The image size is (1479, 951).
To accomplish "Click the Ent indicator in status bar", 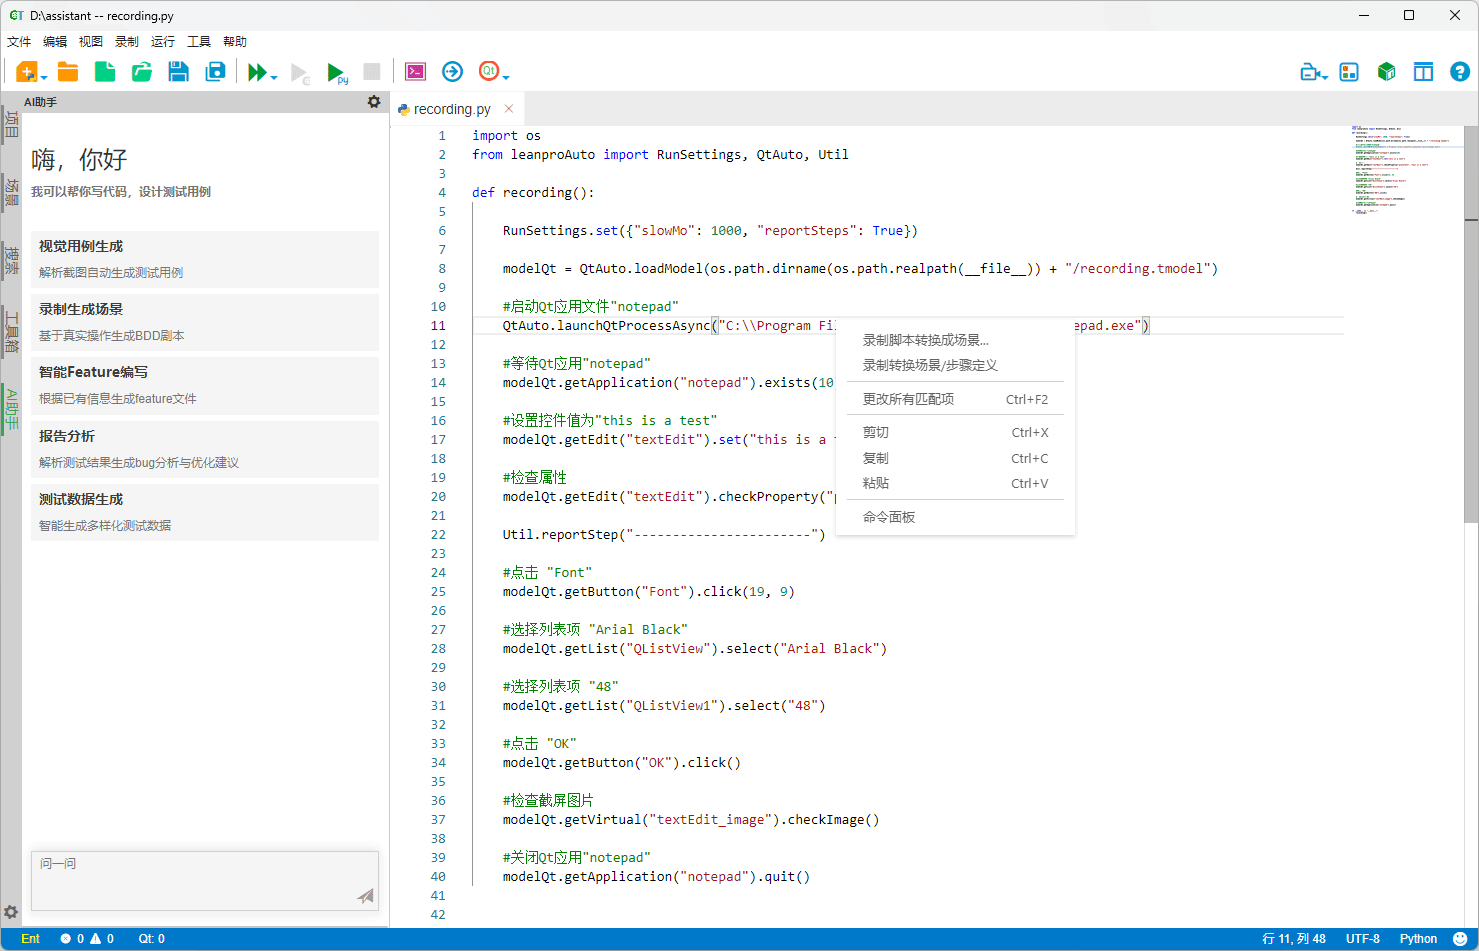I will pos(30,939).
